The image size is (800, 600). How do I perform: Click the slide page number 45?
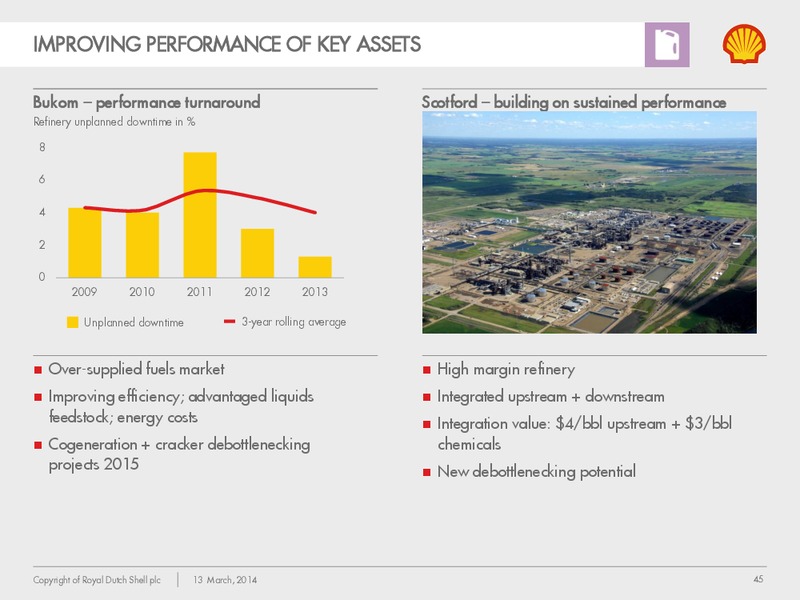click(758, 579)
